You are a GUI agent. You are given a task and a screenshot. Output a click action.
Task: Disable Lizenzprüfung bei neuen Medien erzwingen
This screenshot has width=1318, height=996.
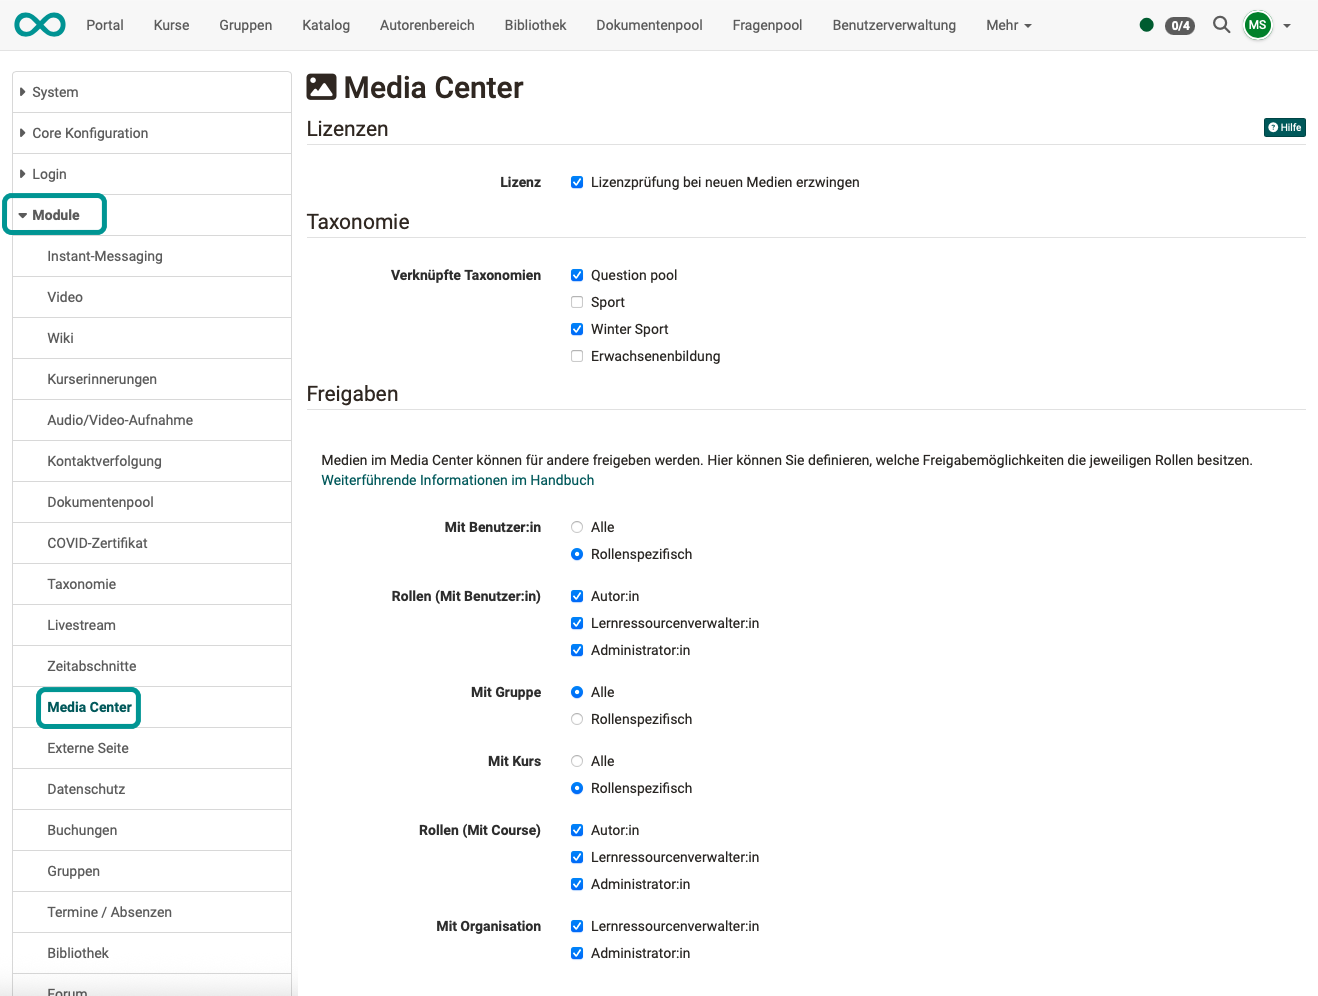[577, 182]
